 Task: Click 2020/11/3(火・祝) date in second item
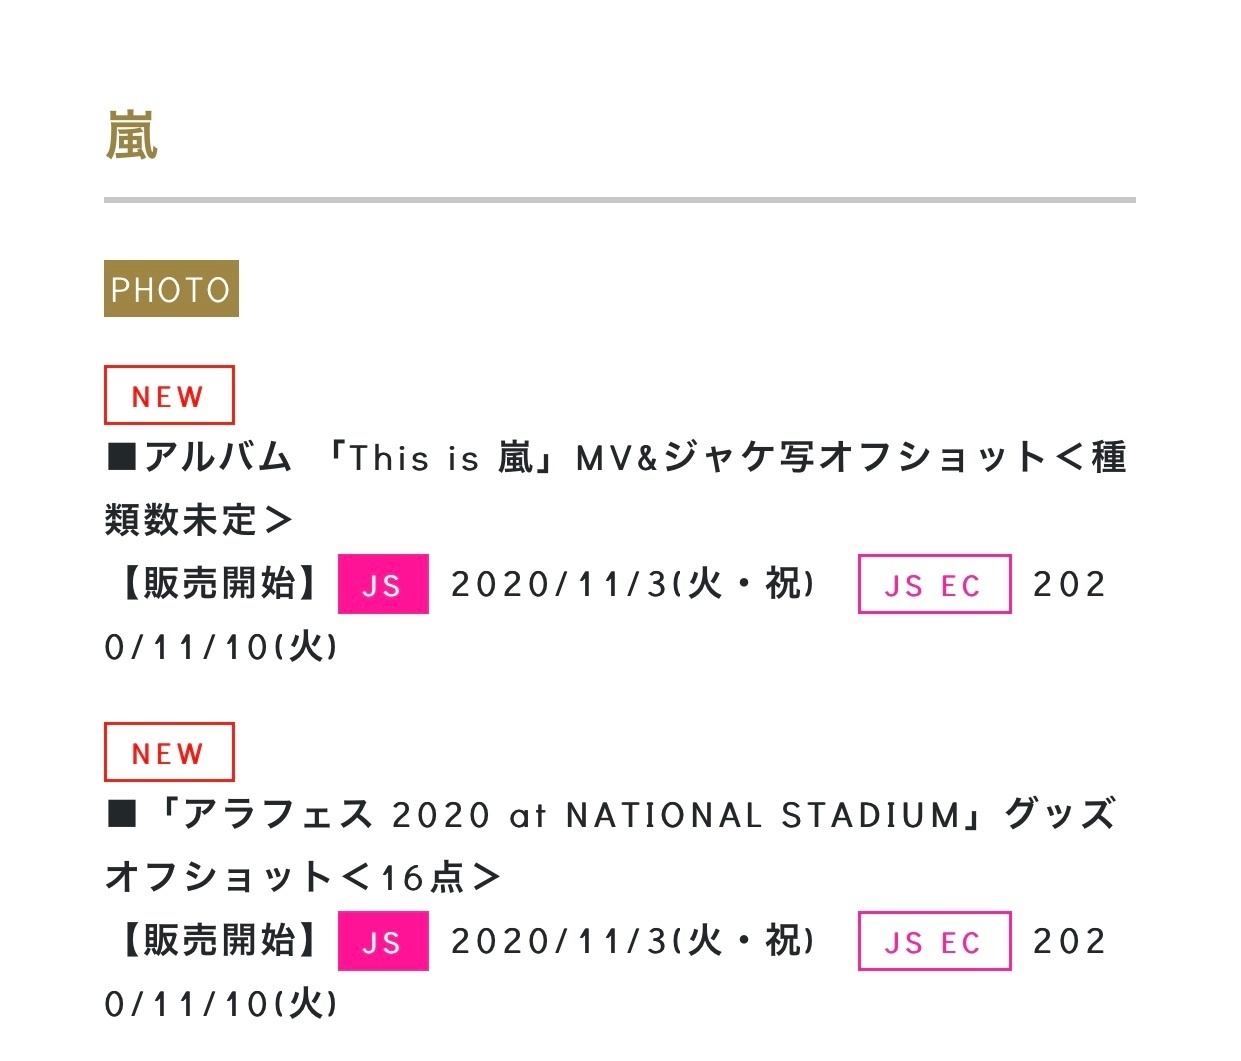[633, 941]
